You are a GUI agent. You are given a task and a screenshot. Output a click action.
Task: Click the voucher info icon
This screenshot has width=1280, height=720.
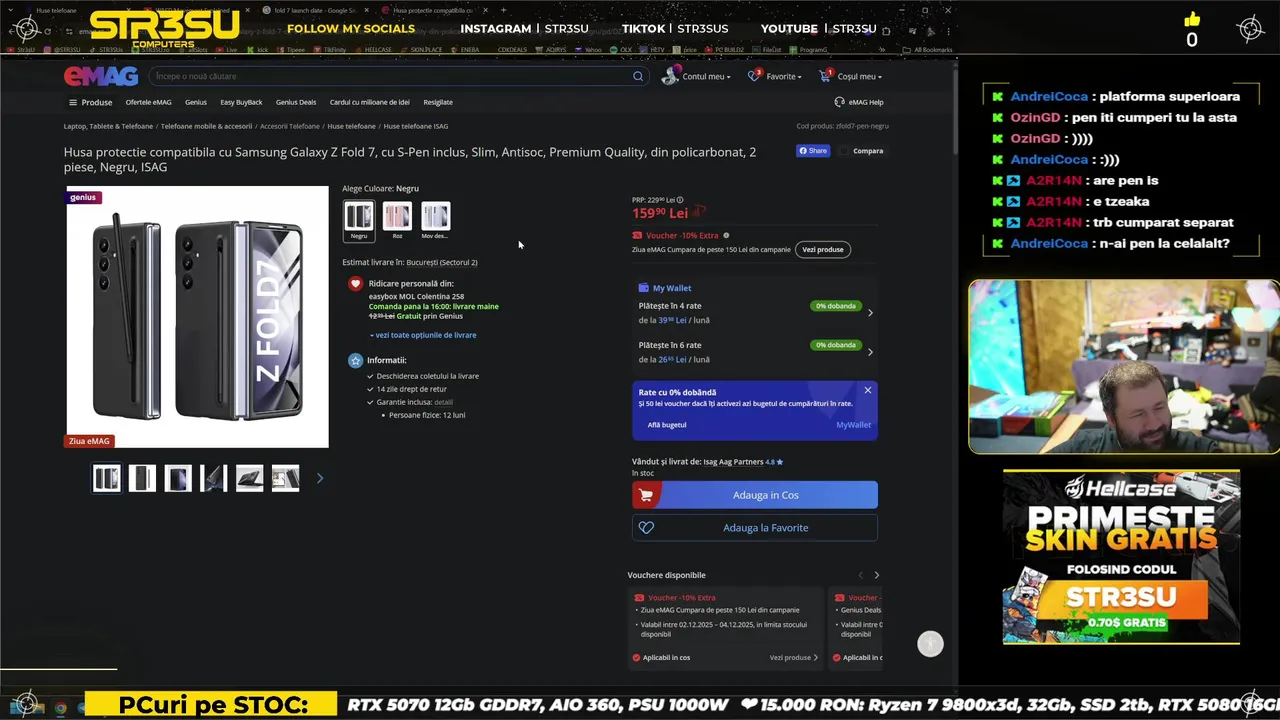coord(726,235)
